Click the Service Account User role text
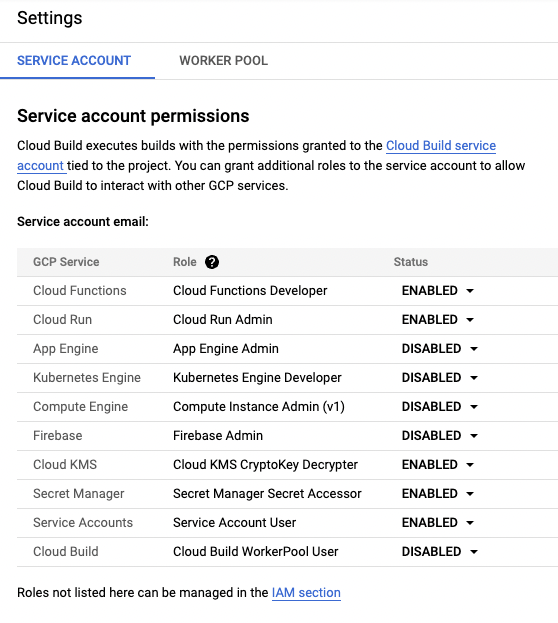Viewport: 558px width, 623px height. (x=234, y=523)
